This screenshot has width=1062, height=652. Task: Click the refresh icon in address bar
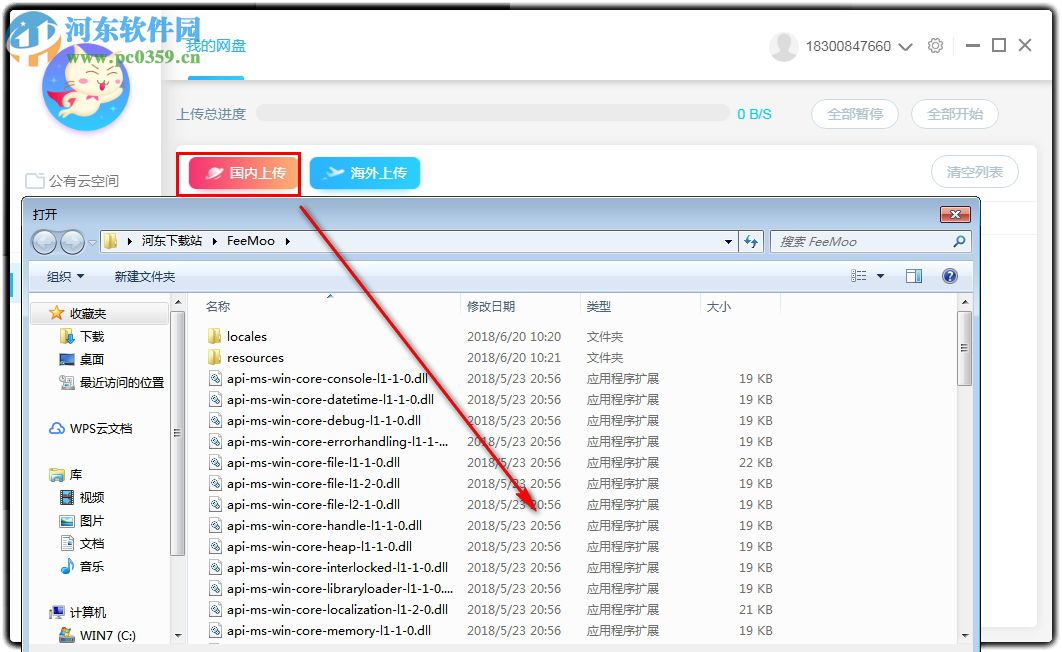[x=751, y=242]
